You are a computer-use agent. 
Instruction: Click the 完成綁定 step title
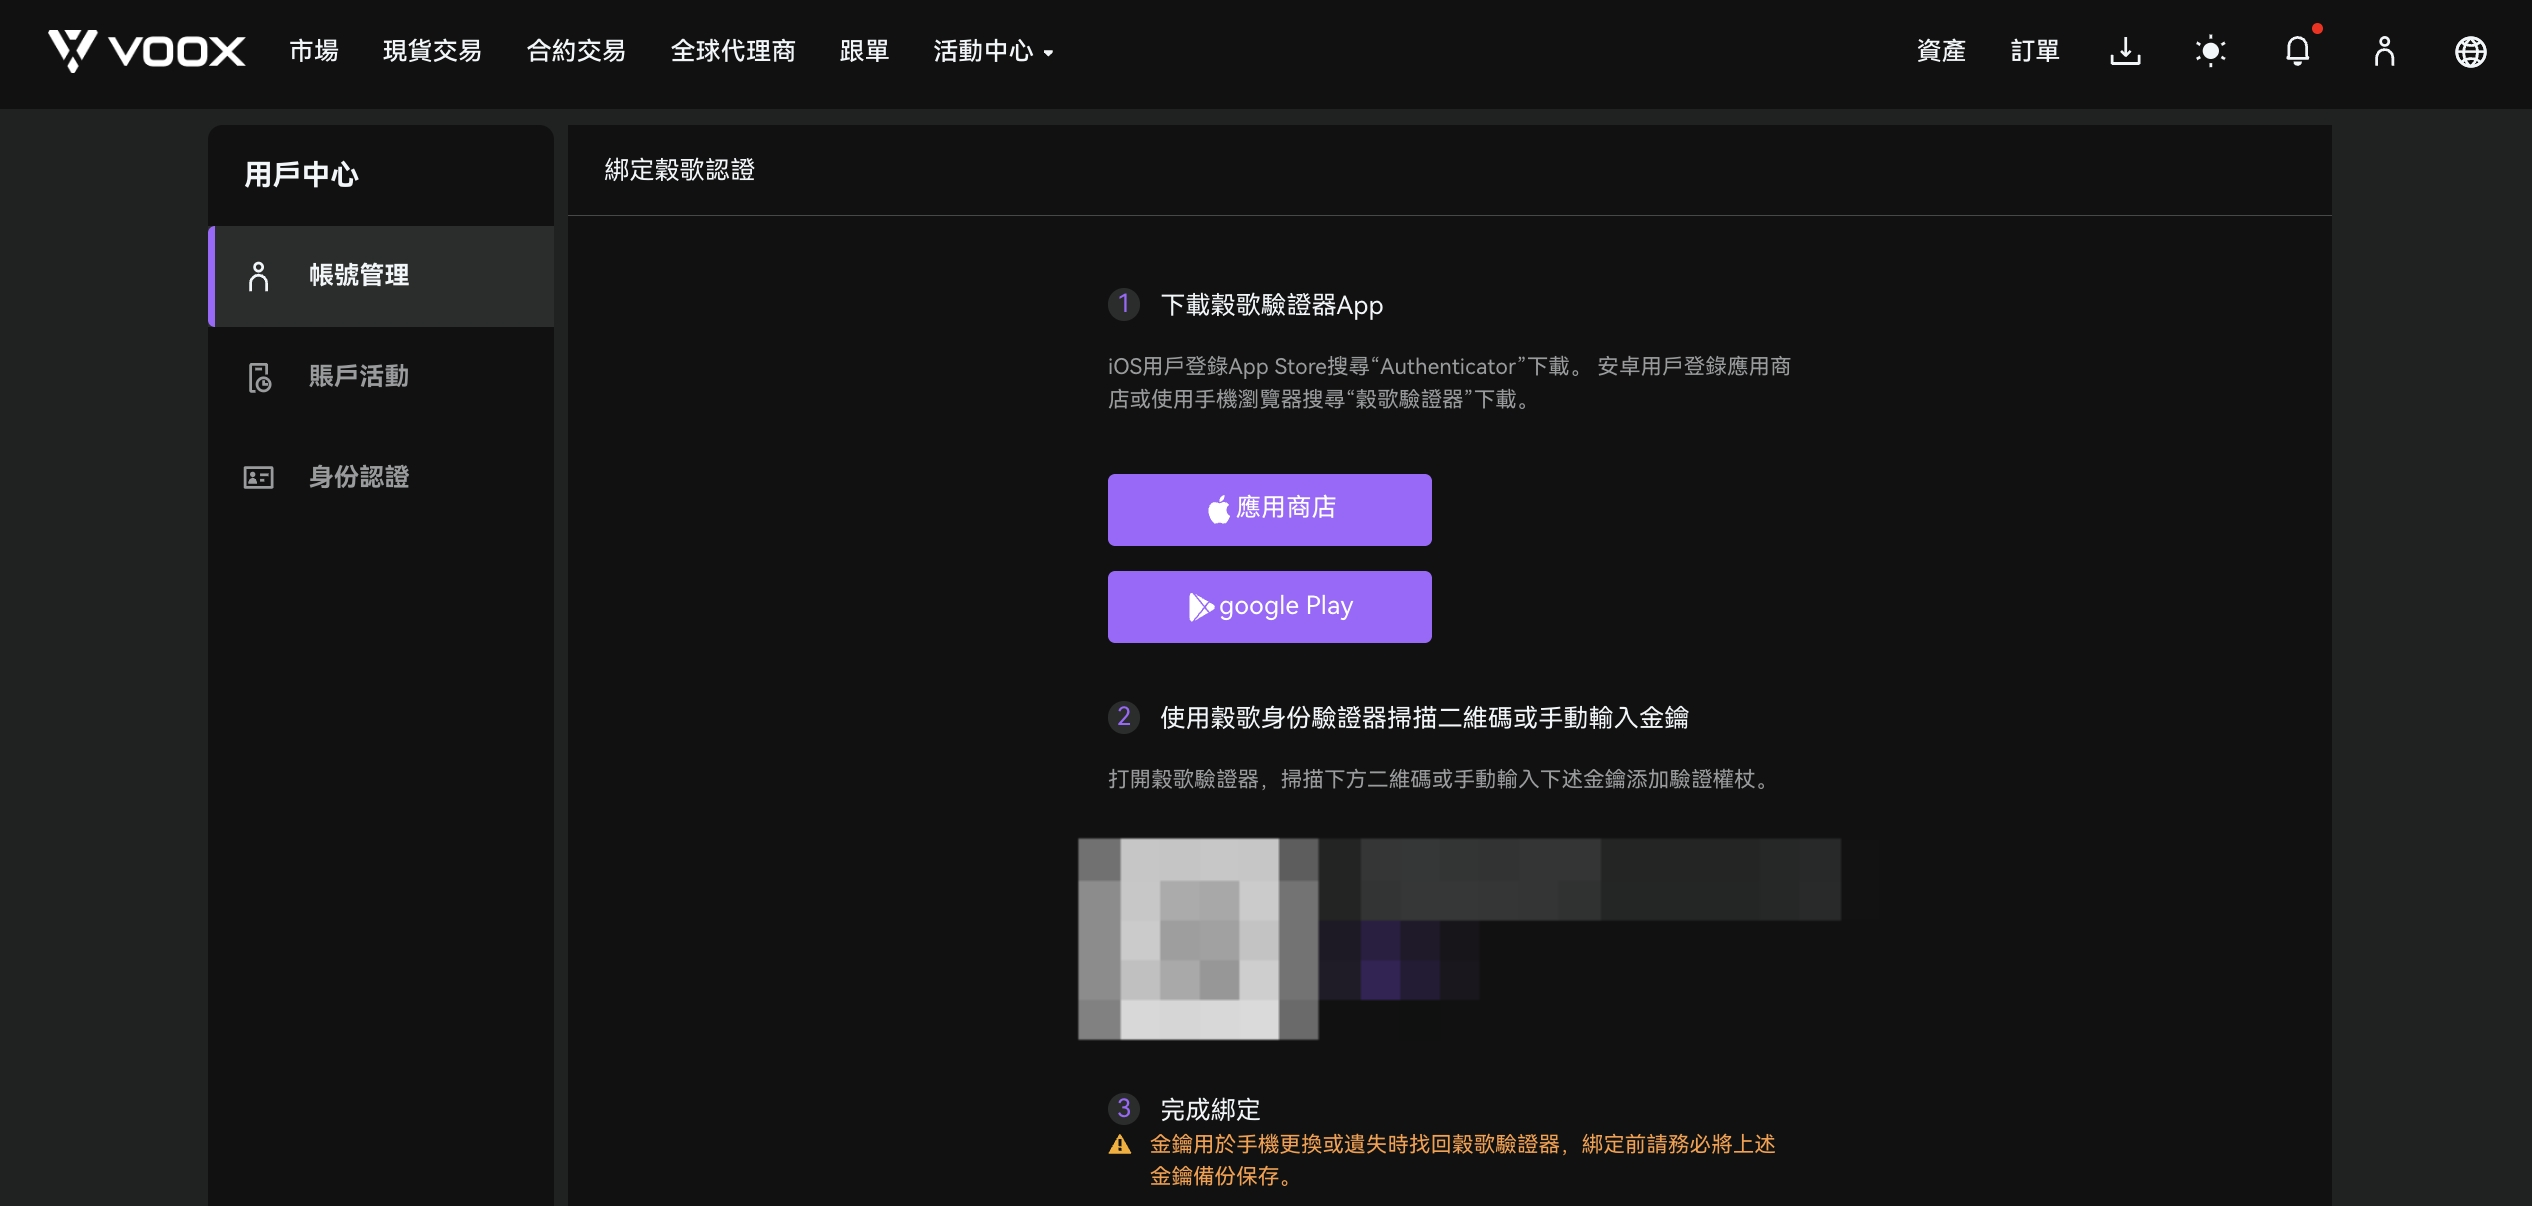[1210, 1109]
